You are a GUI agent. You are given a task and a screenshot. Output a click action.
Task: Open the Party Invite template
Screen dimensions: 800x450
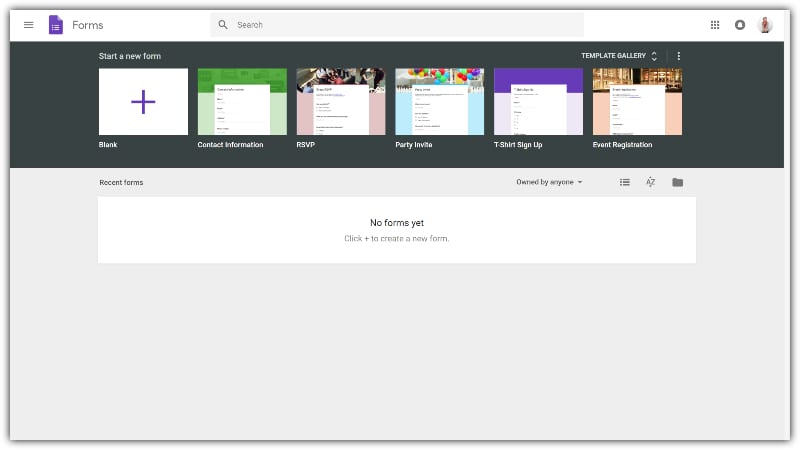(439, 102)
